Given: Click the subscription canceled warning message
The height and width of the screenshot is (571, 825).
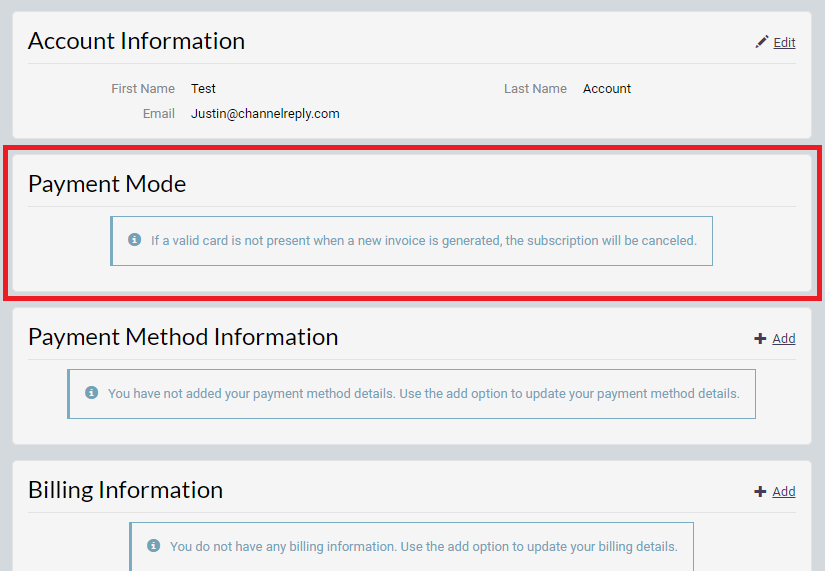Looking at the screenshot, I should [x=424, y=241].
